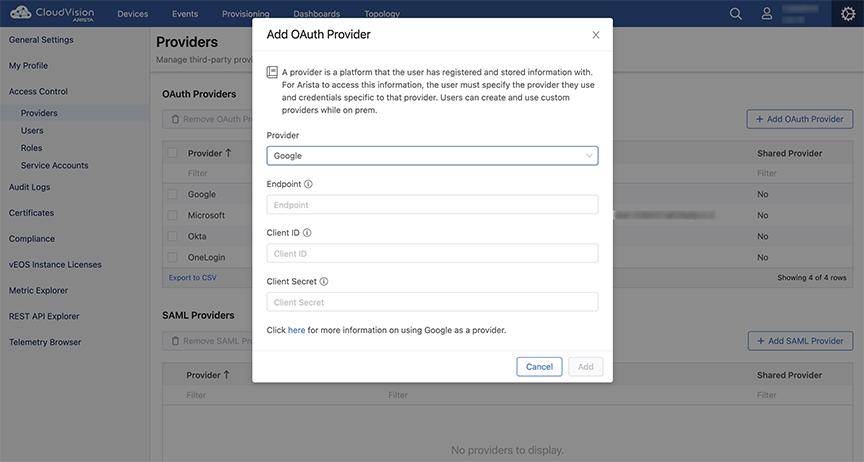Click the Microsoft row provider name
864x462 pixels.
(x=206, y=216)
